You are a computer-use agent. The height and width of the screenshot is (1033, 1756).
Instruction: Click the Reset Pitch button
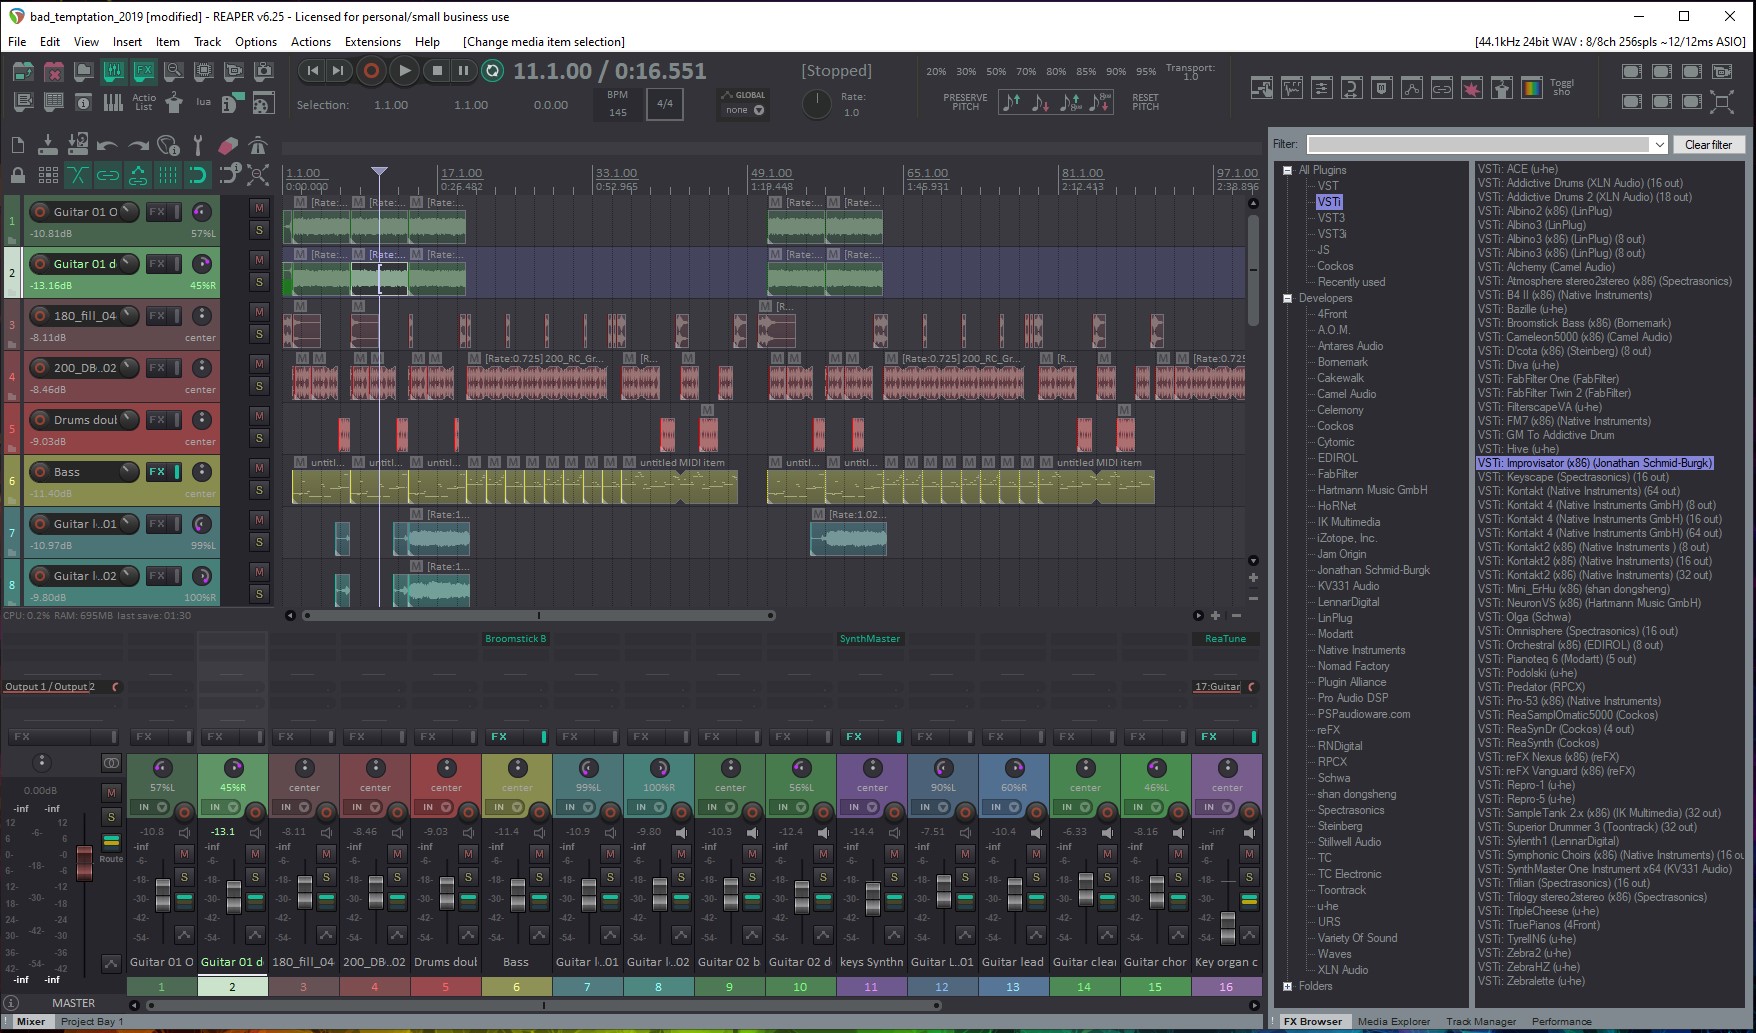coord(1145,102)
